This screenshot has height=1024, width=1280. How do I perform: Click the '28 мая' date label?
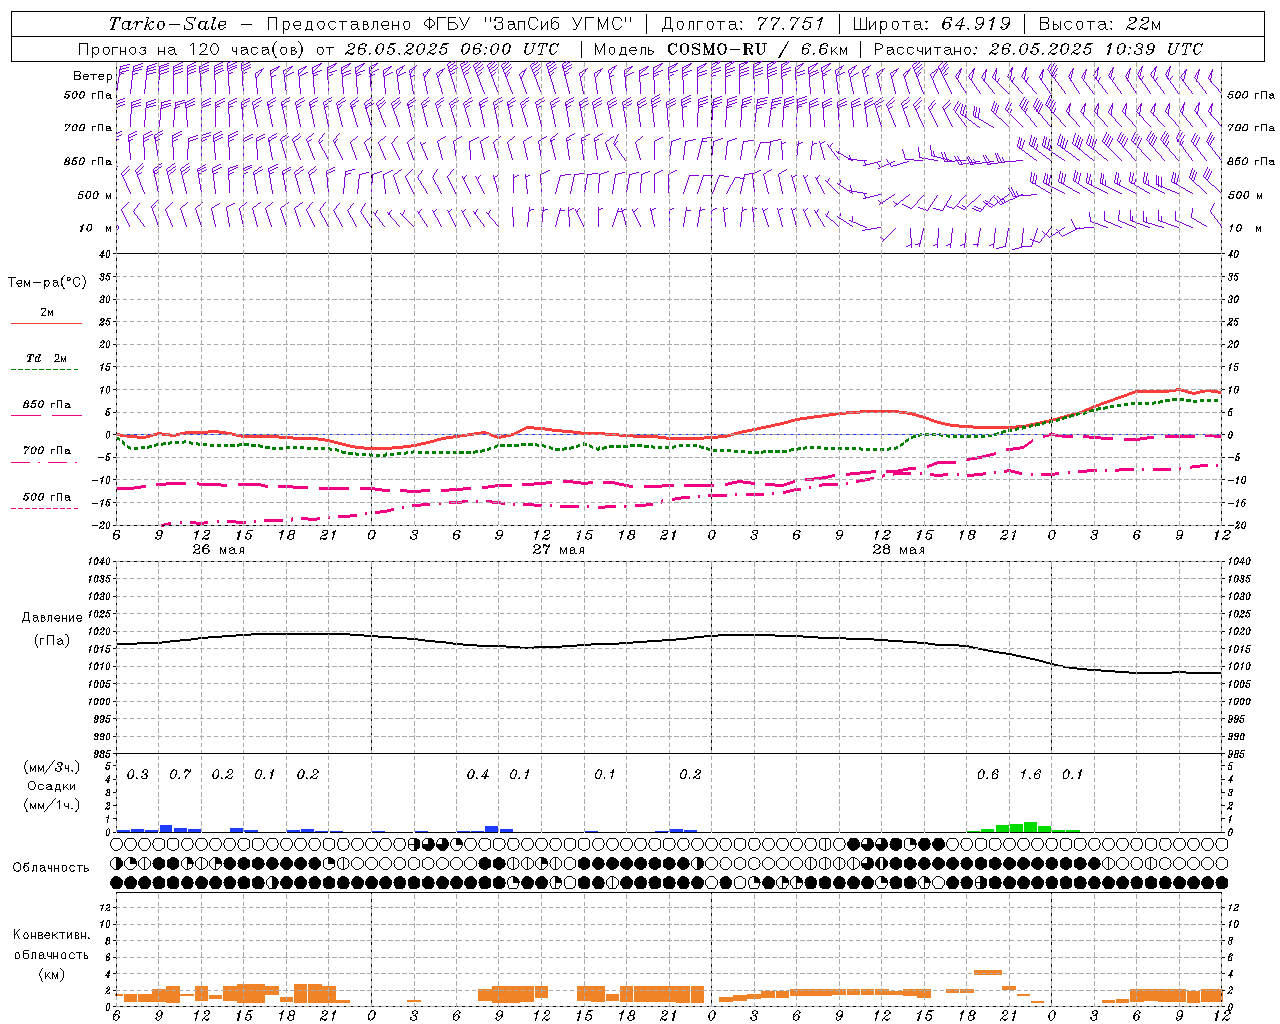[x=898, y=550]
